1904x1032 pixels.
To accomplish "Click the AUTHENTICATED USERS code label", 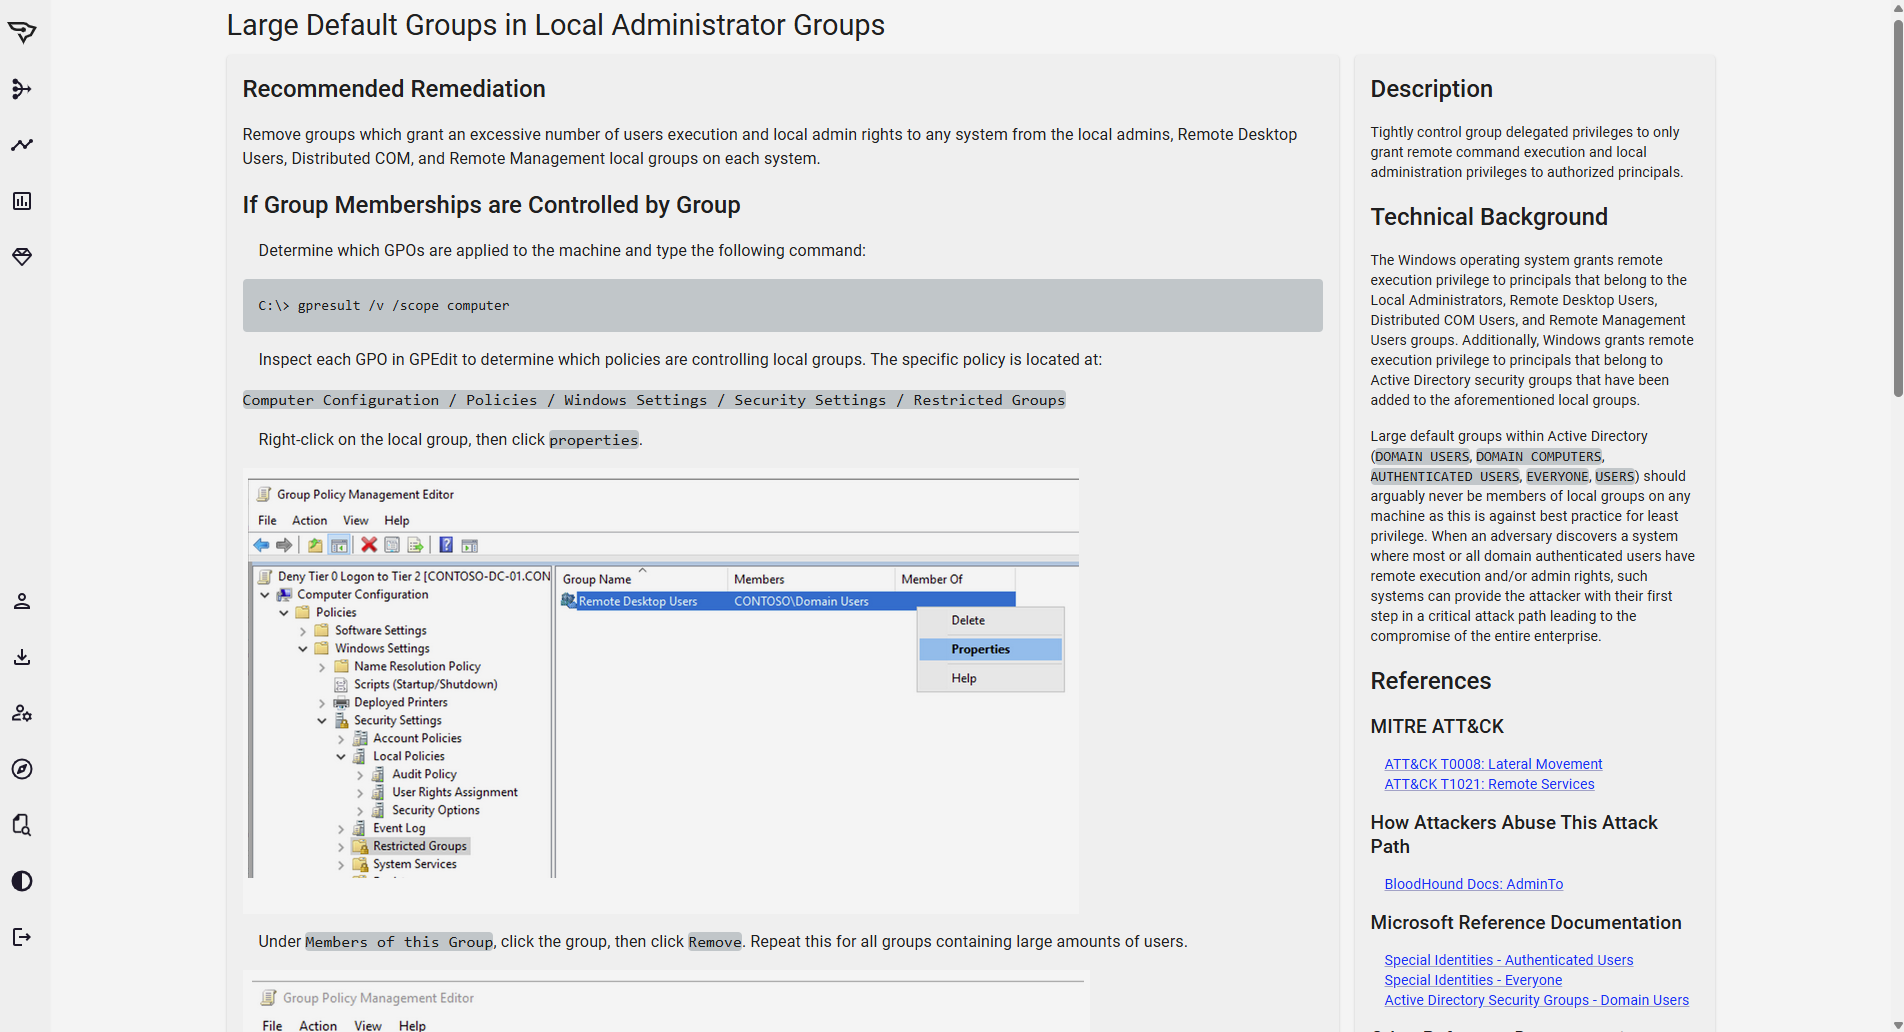I will point(1444,477).
